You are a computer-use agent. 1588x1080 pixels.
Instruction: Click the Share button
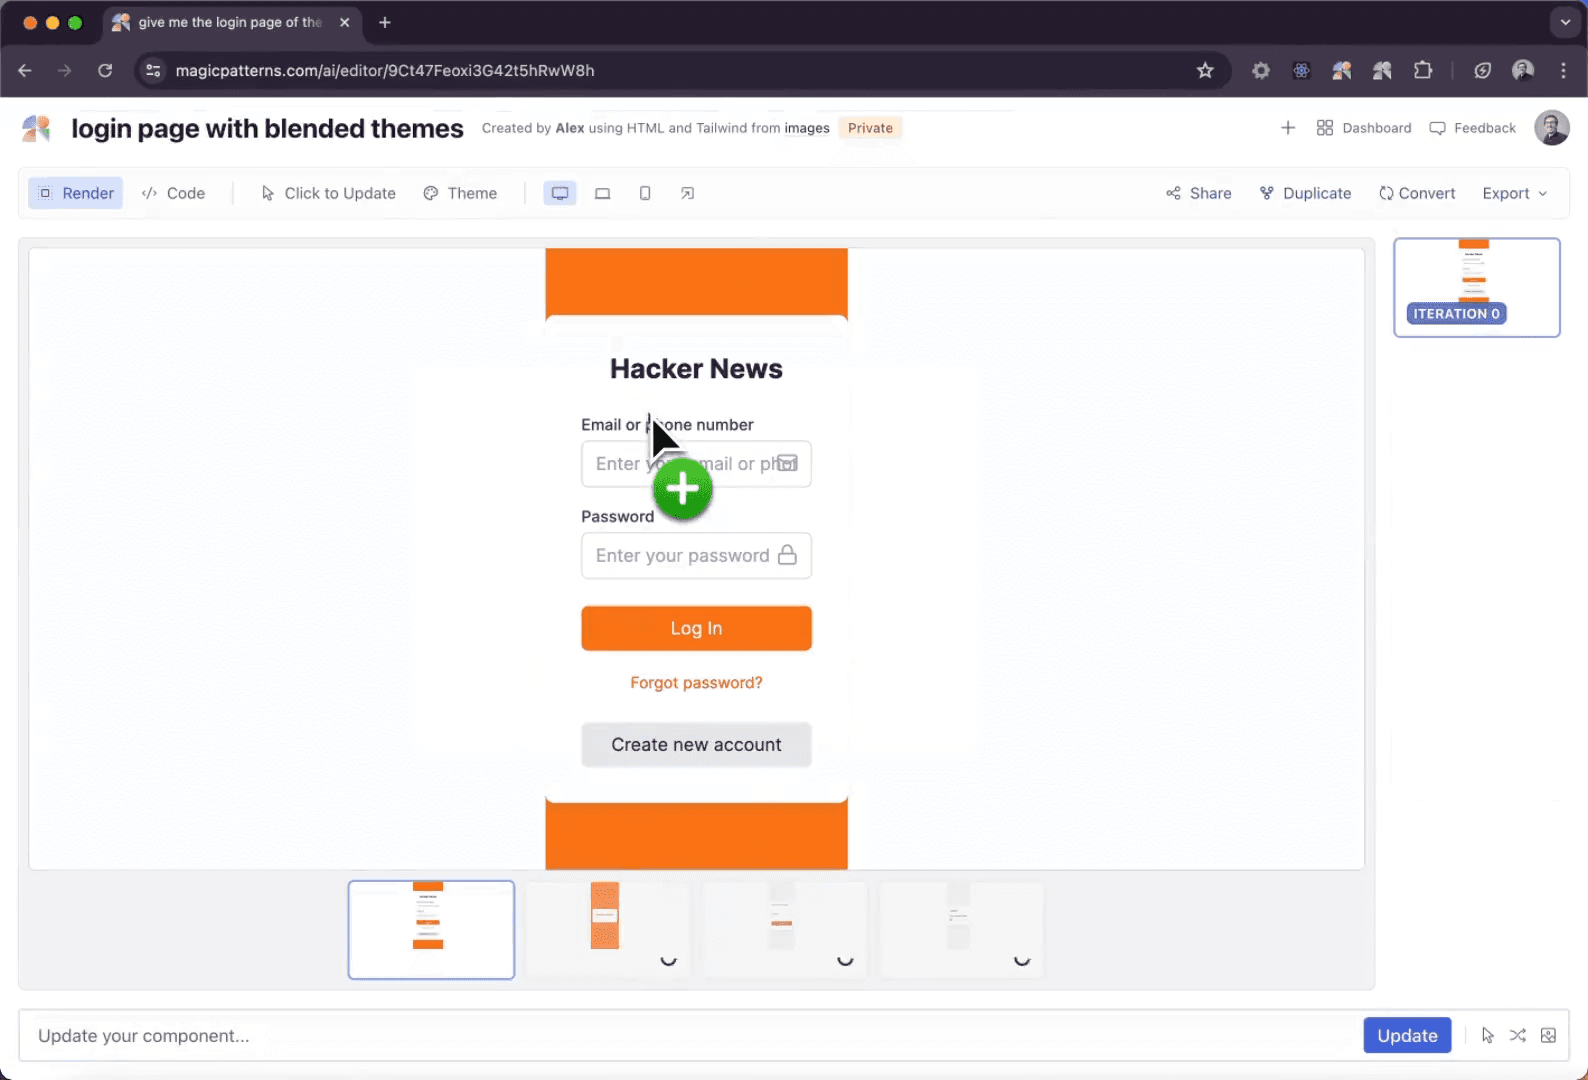(1198, 193)
